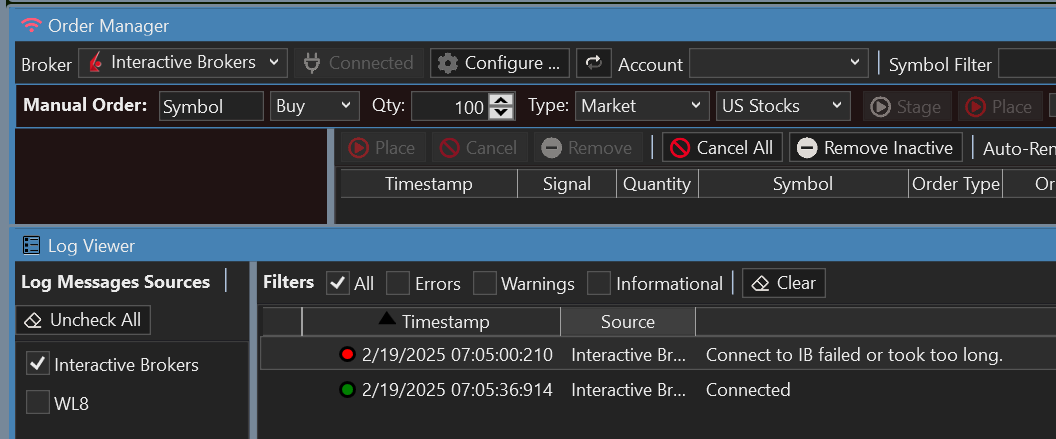1056x439 pixels.
Task: Open the Broker Interactive Brokers dropdown
Action: (x=183, y=63)
